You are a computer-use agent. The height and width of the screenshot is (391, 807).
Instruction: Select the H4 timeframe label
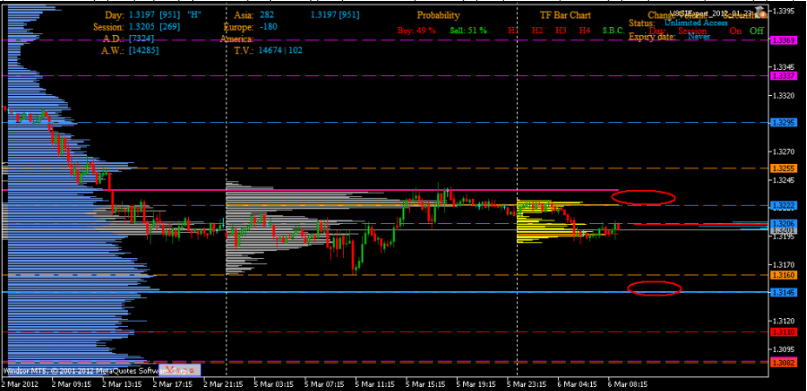(584, 30)
